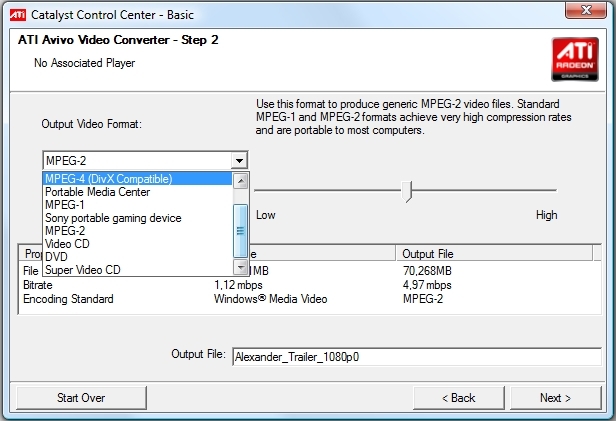Click the 1,12 mbps source bitrate
The height and width of the screenshot is (421, 616).
pyautogui.click(x=238, y=285)
